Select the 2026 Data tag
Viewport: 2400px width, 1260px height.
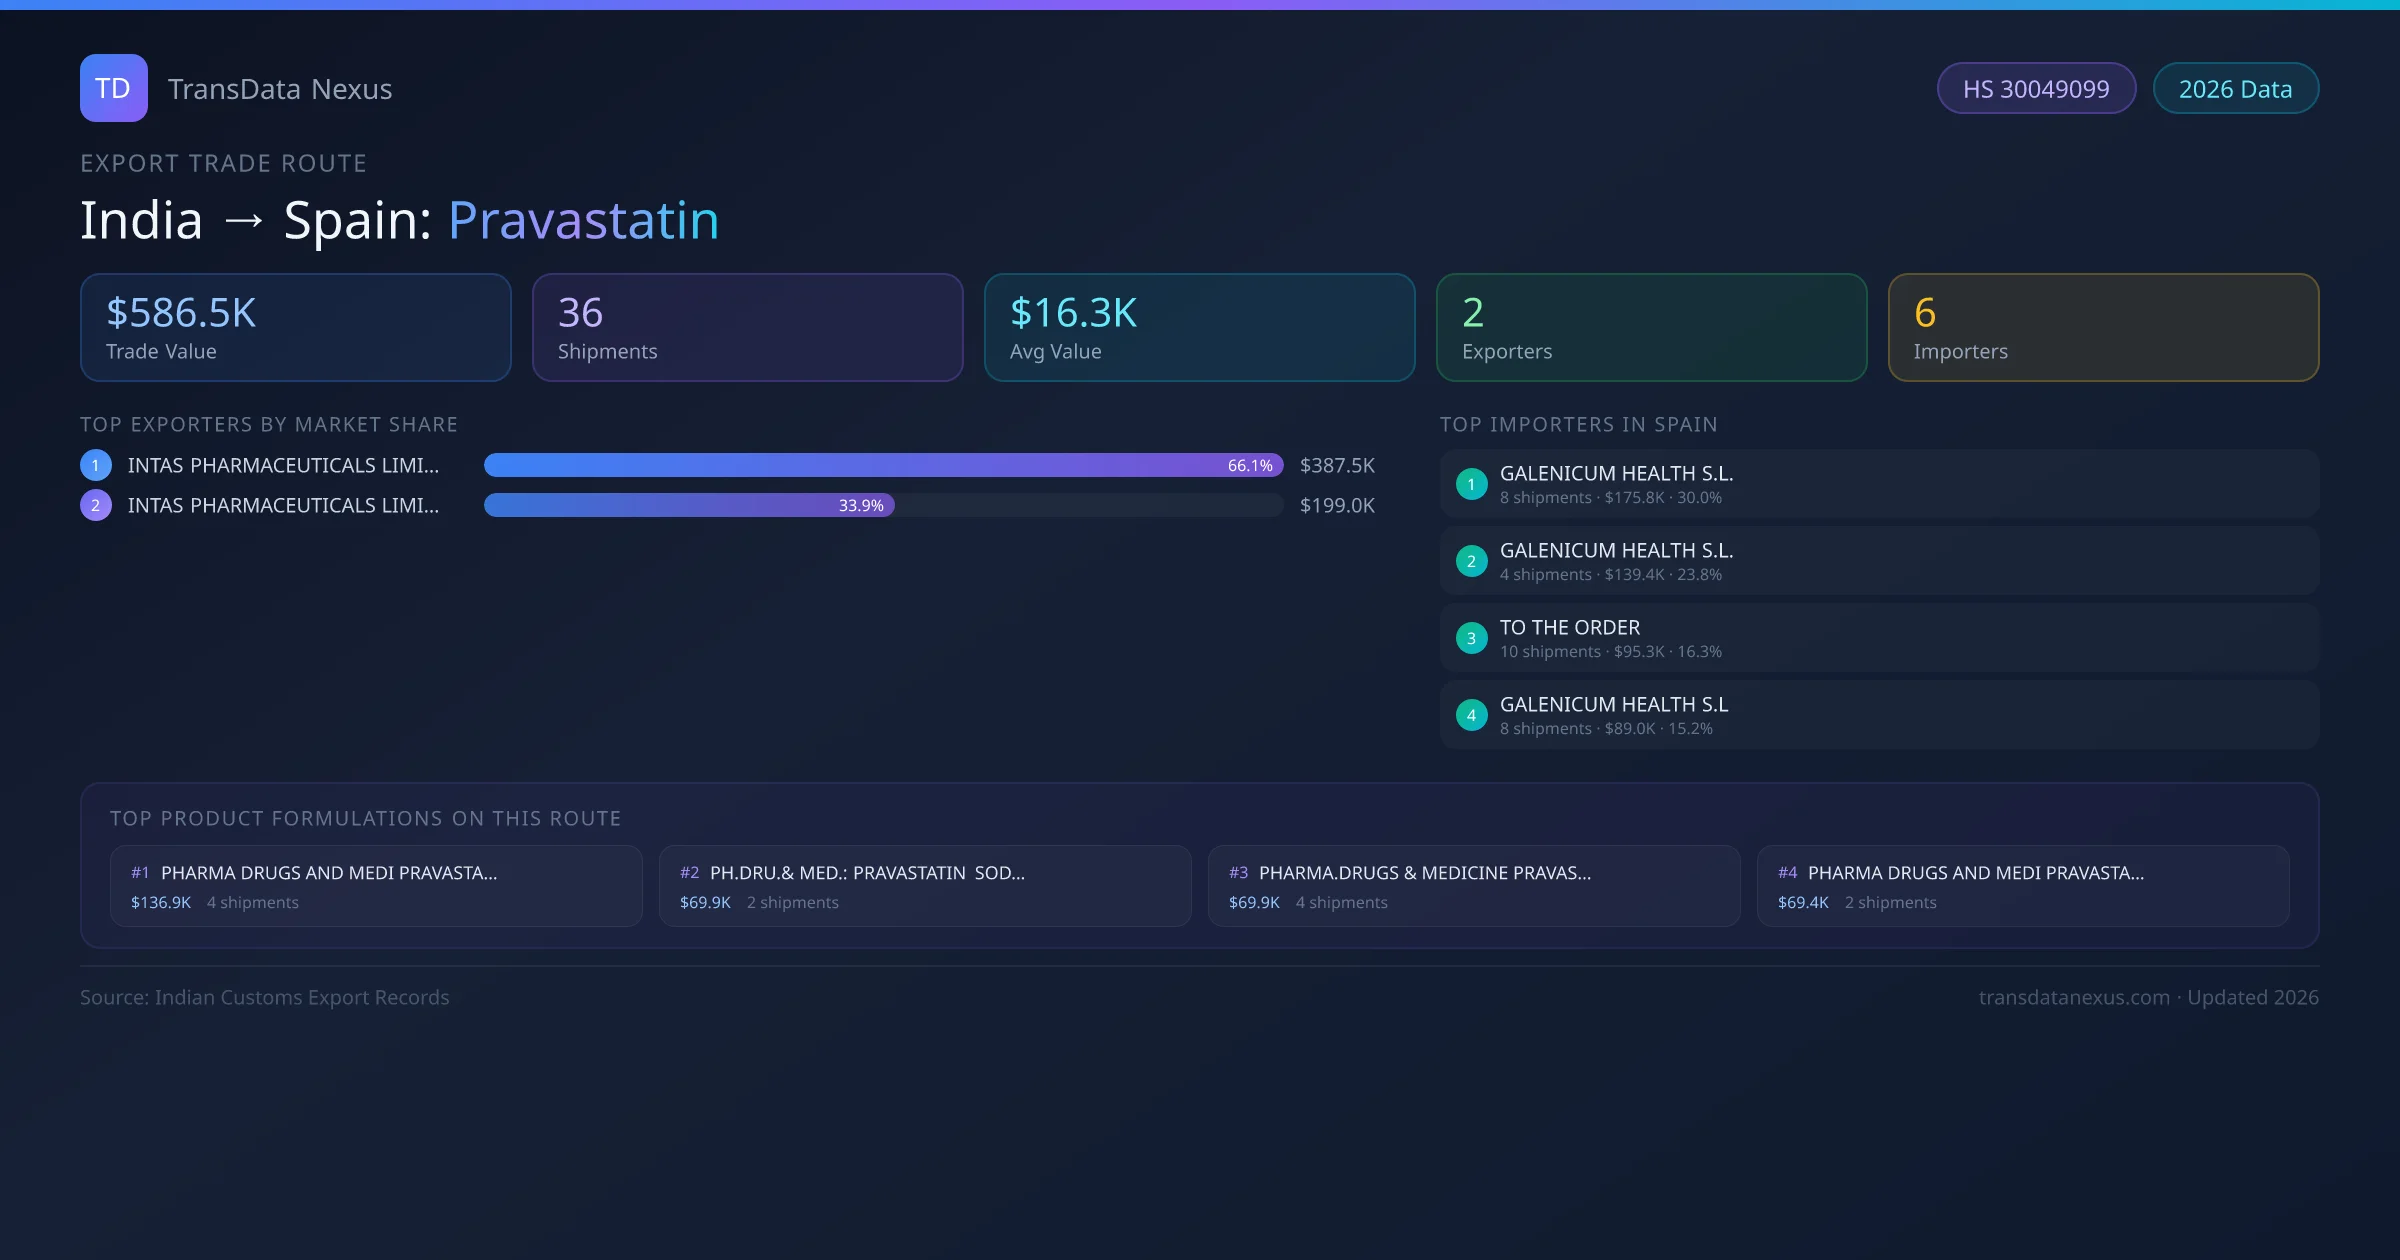pyautogui.click(x=2235, y=89)
